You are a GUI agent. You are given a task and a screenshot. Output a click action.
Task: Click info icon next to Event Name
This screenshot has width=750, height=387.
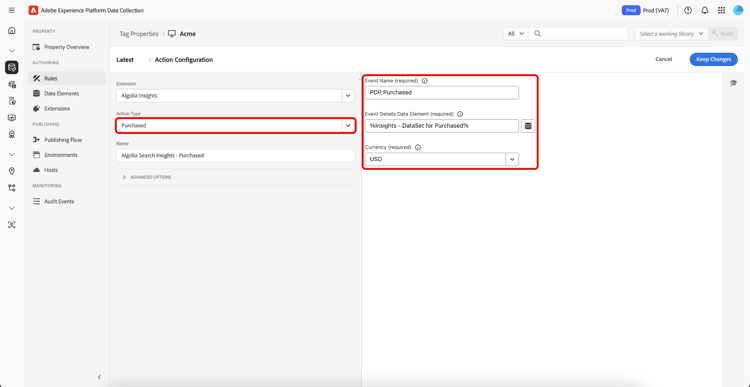coord(425,81)
